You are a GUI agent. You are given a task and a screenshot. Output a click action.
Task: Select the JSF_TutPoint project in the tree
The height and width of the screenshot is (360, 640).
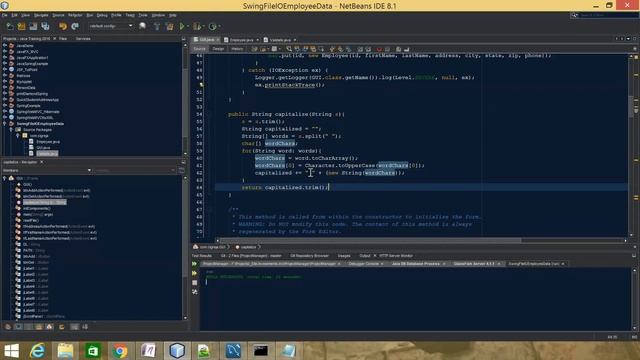pos(27,70)
